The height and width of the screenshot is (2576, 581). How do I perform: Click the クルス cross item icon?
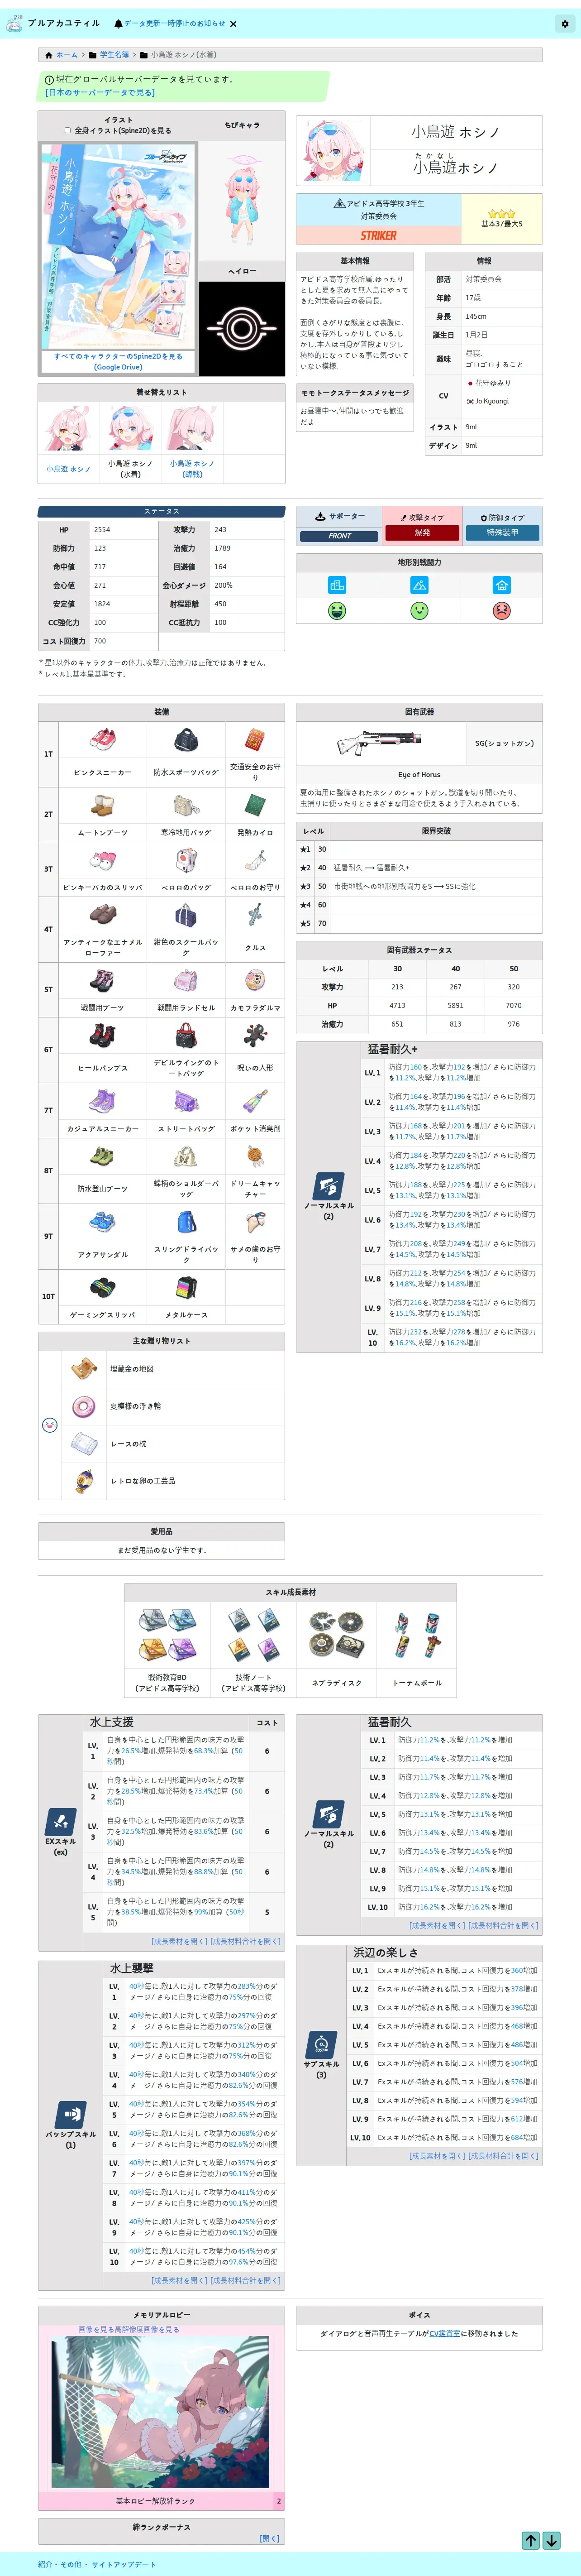coord(255,914)
